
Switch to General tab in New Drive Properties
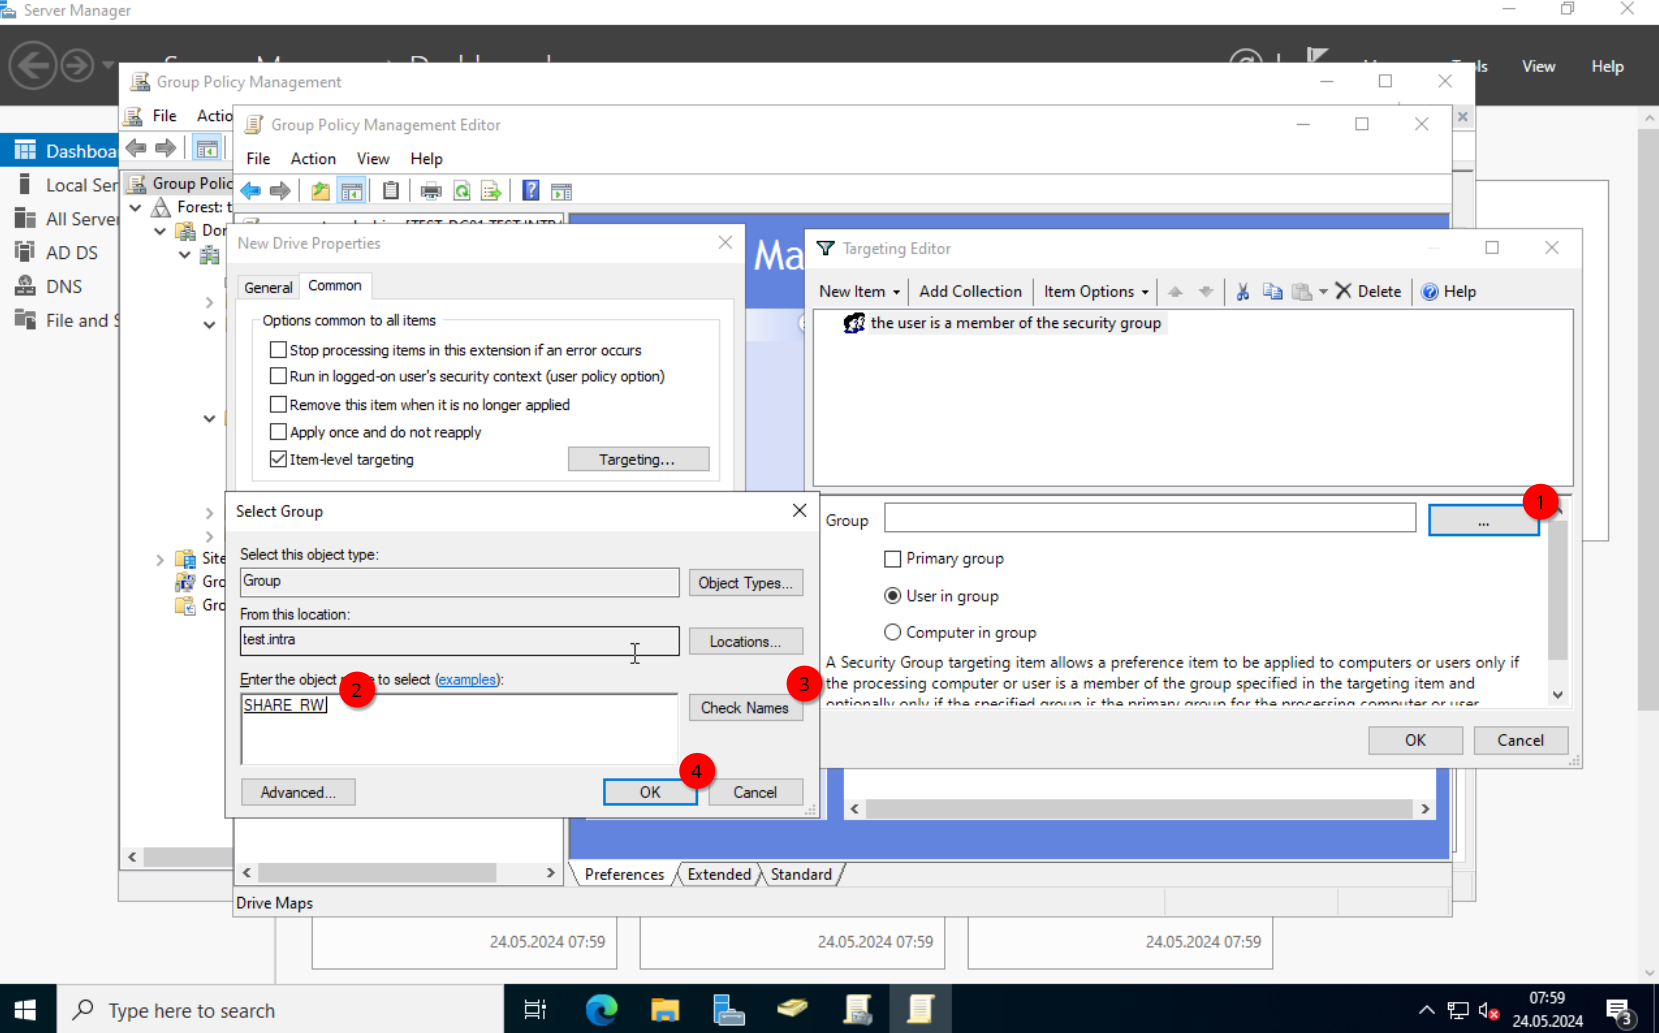coord(268,287)
